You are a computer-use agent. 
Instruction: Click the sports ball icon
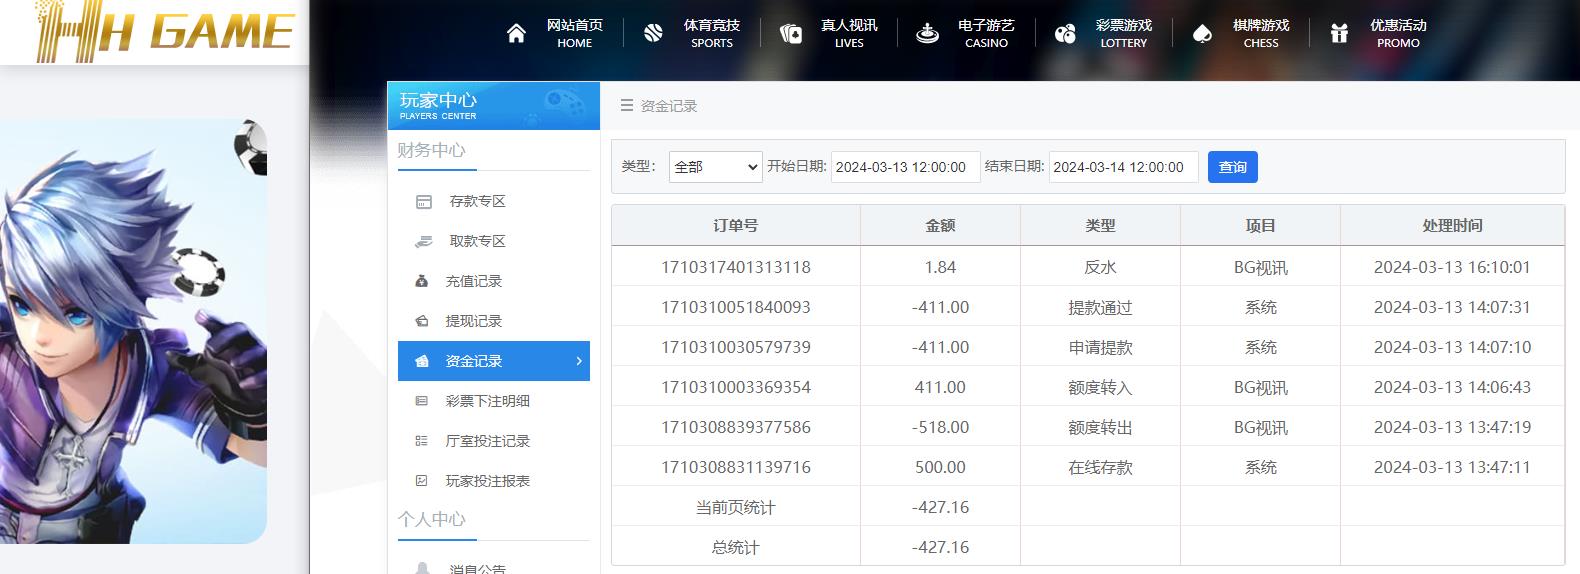(653, 34)
